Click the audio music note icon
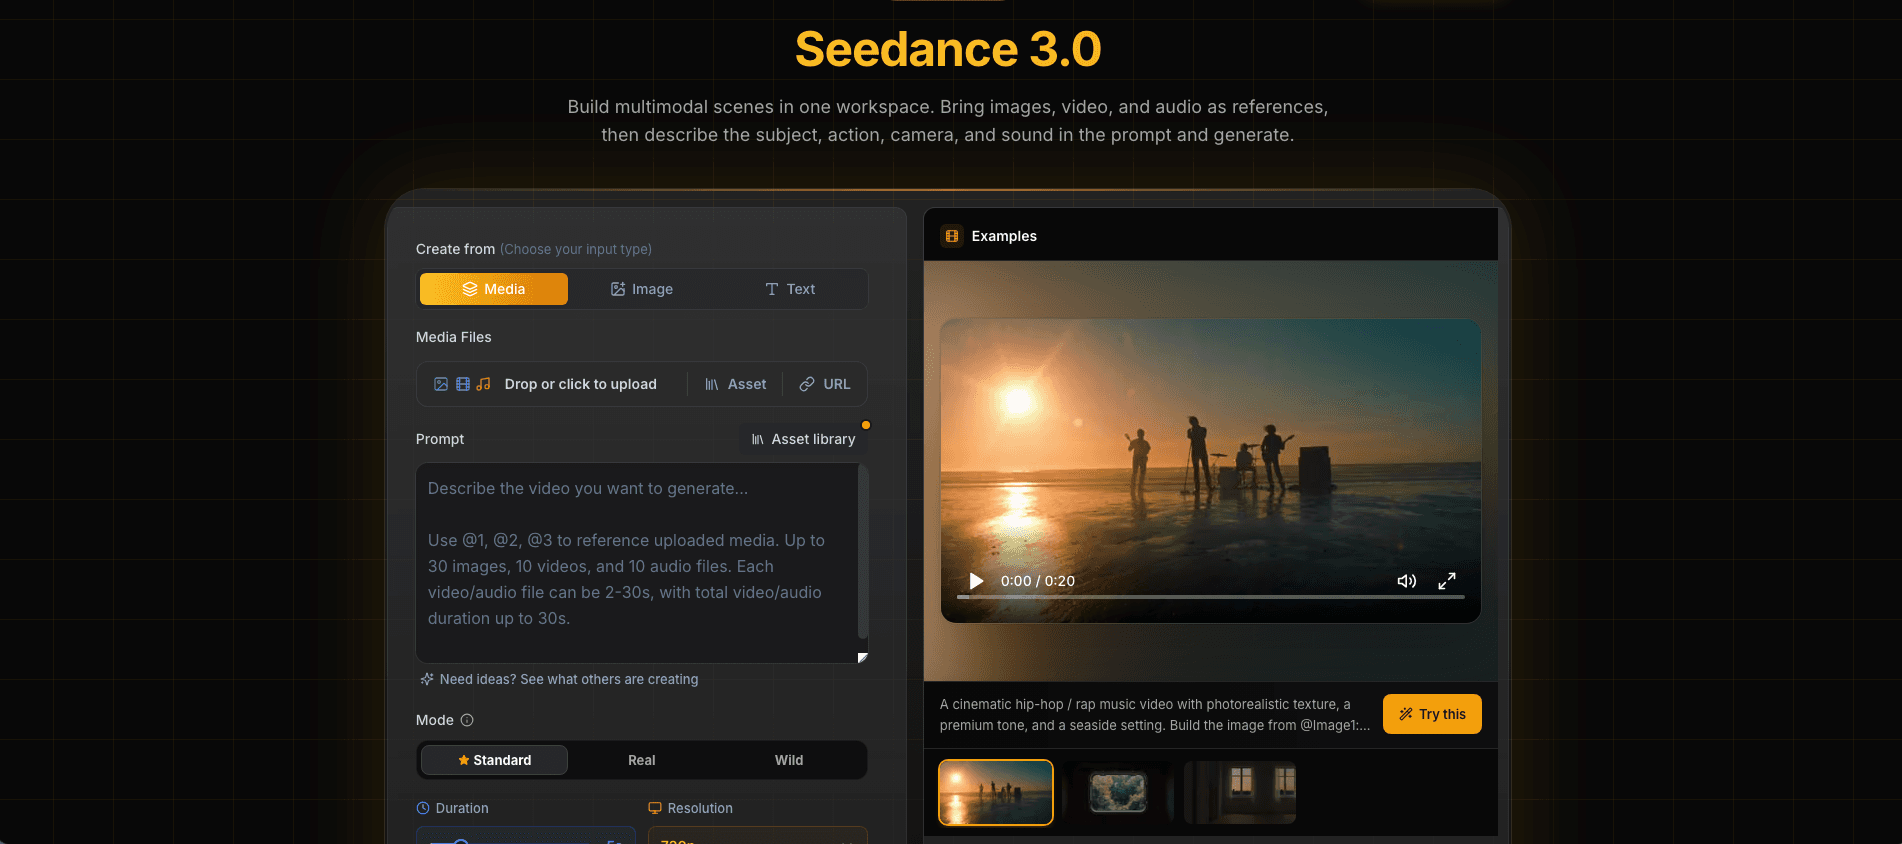This screenshot has height=844, width=1902. [x=484, y=384]
